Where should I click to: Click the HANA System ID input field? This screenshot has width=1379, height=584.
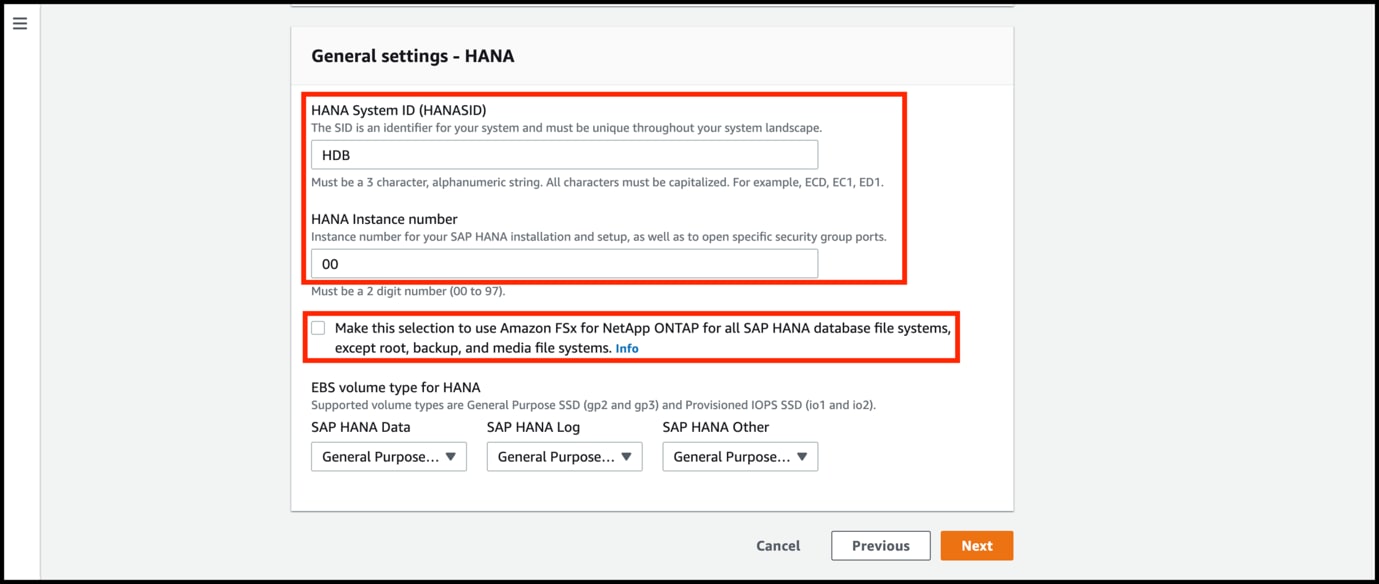click(x=564, y=155)
